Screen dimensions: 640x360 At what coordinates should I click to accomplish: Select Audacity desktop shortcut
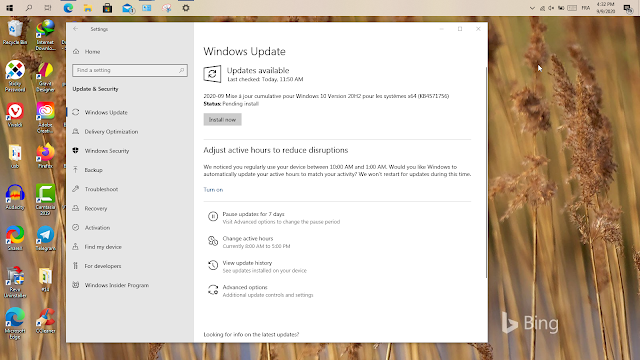(15, 197)
